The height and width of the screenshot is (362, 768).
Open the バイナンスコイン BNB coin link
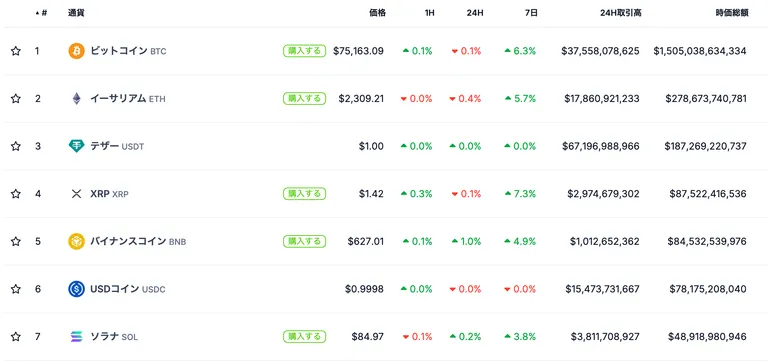click(x=138, y=241)
